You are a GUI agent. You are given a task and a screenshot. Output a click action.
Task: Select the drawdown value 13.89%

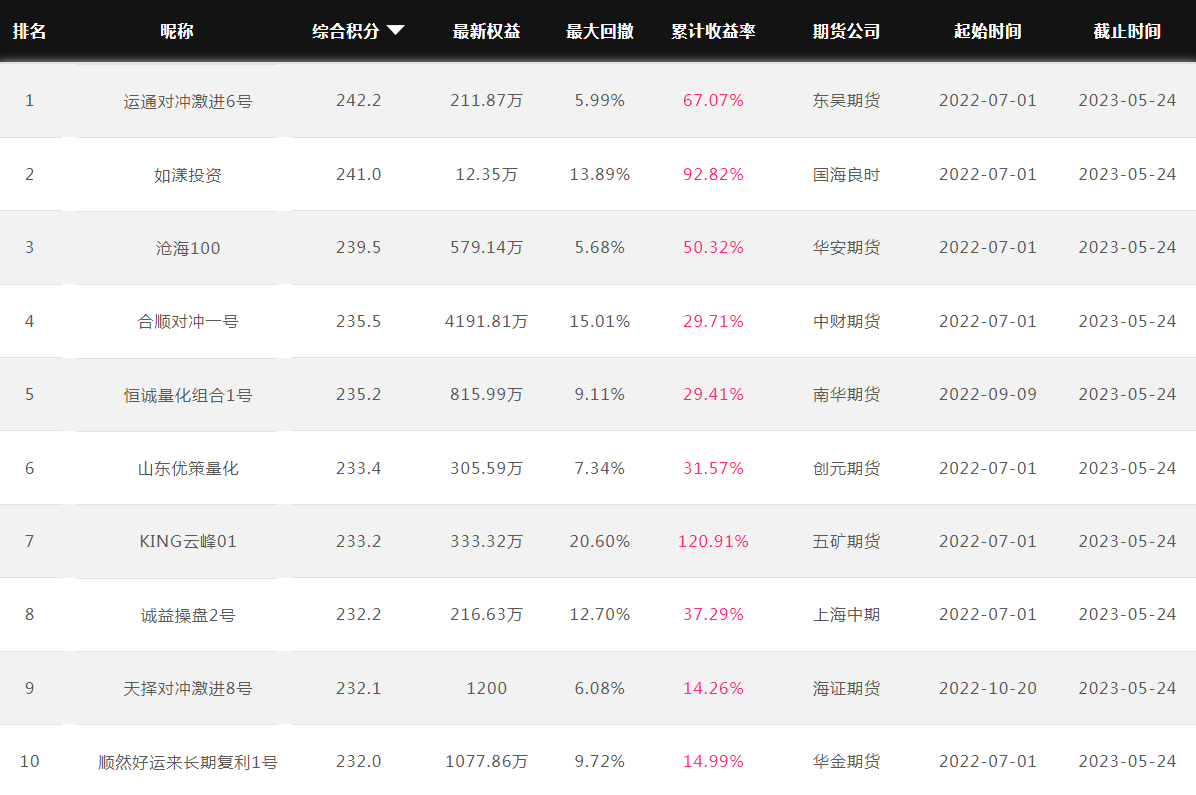(600, 174)
